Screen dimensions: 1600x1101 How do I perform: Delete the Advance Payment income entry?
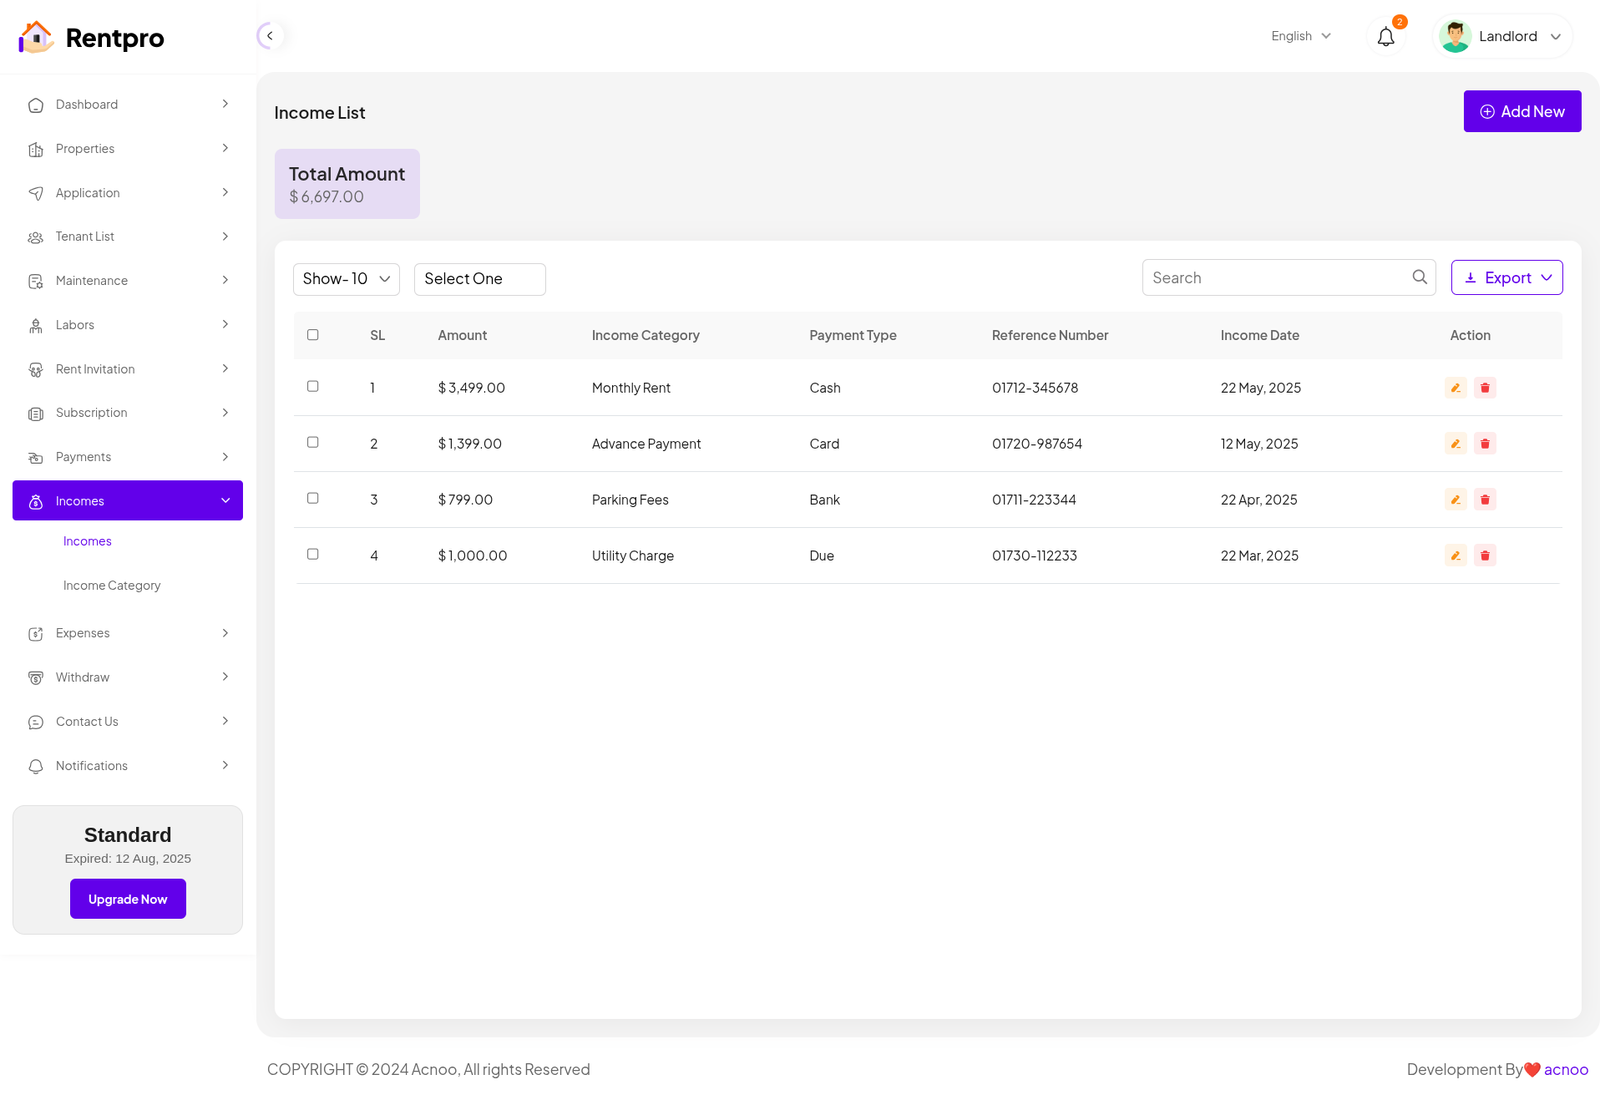(1485, 444)
